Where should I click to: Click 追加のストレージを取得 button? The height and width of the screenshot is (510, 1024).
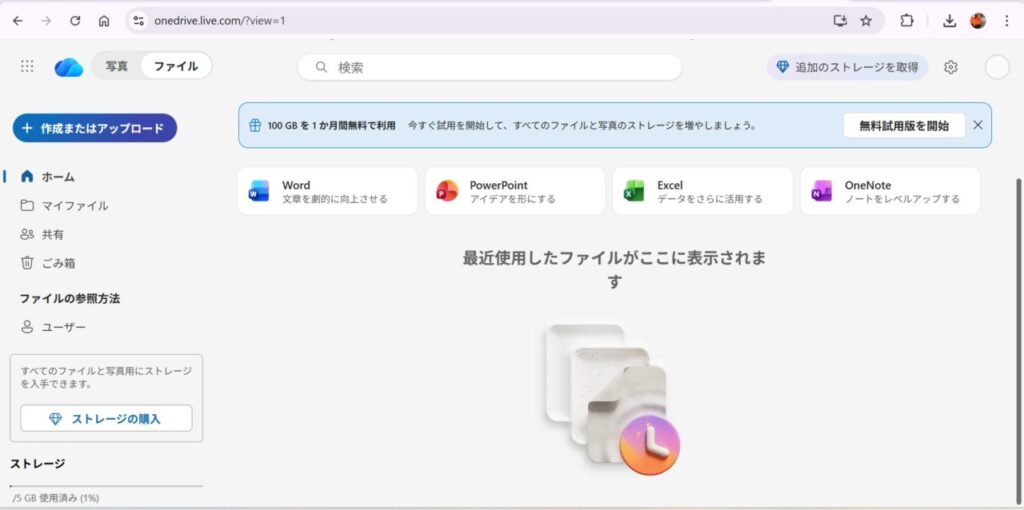(x=847, y=67)
